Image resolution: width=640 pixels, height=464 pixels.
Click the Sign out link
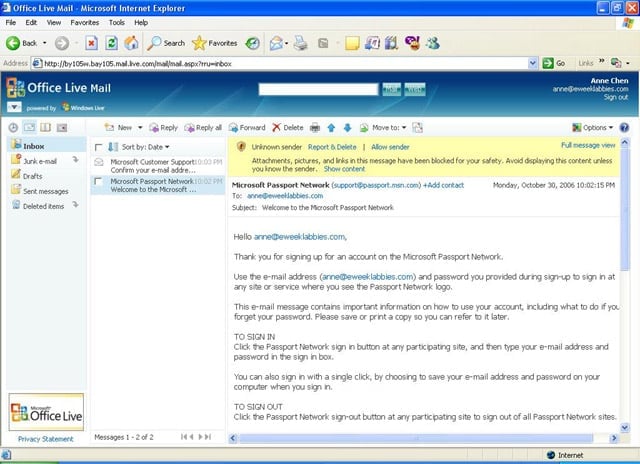(616, 97)
